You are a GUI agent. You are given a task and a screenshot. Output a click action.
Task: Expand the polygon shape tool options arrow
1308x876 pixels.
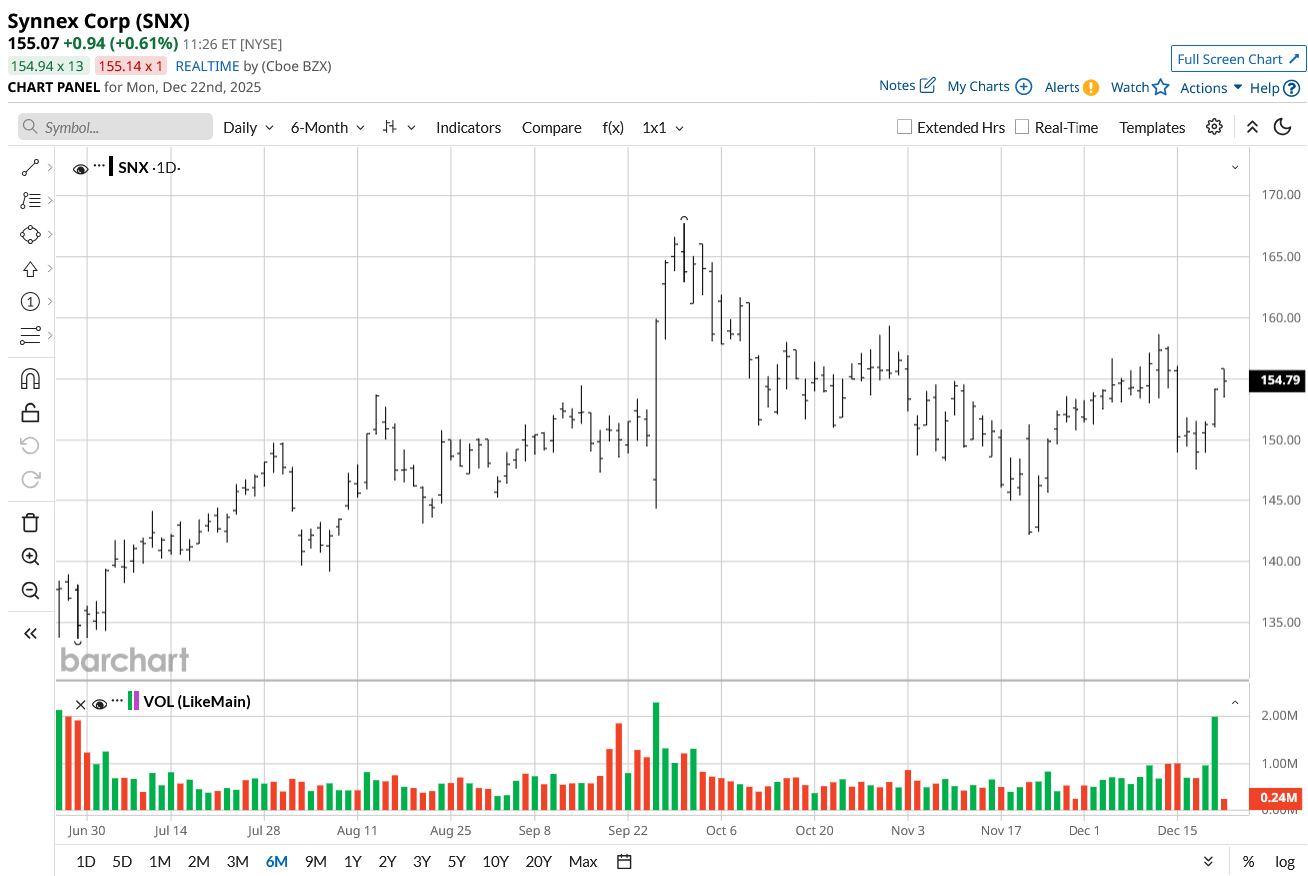[x=50, y=235]
